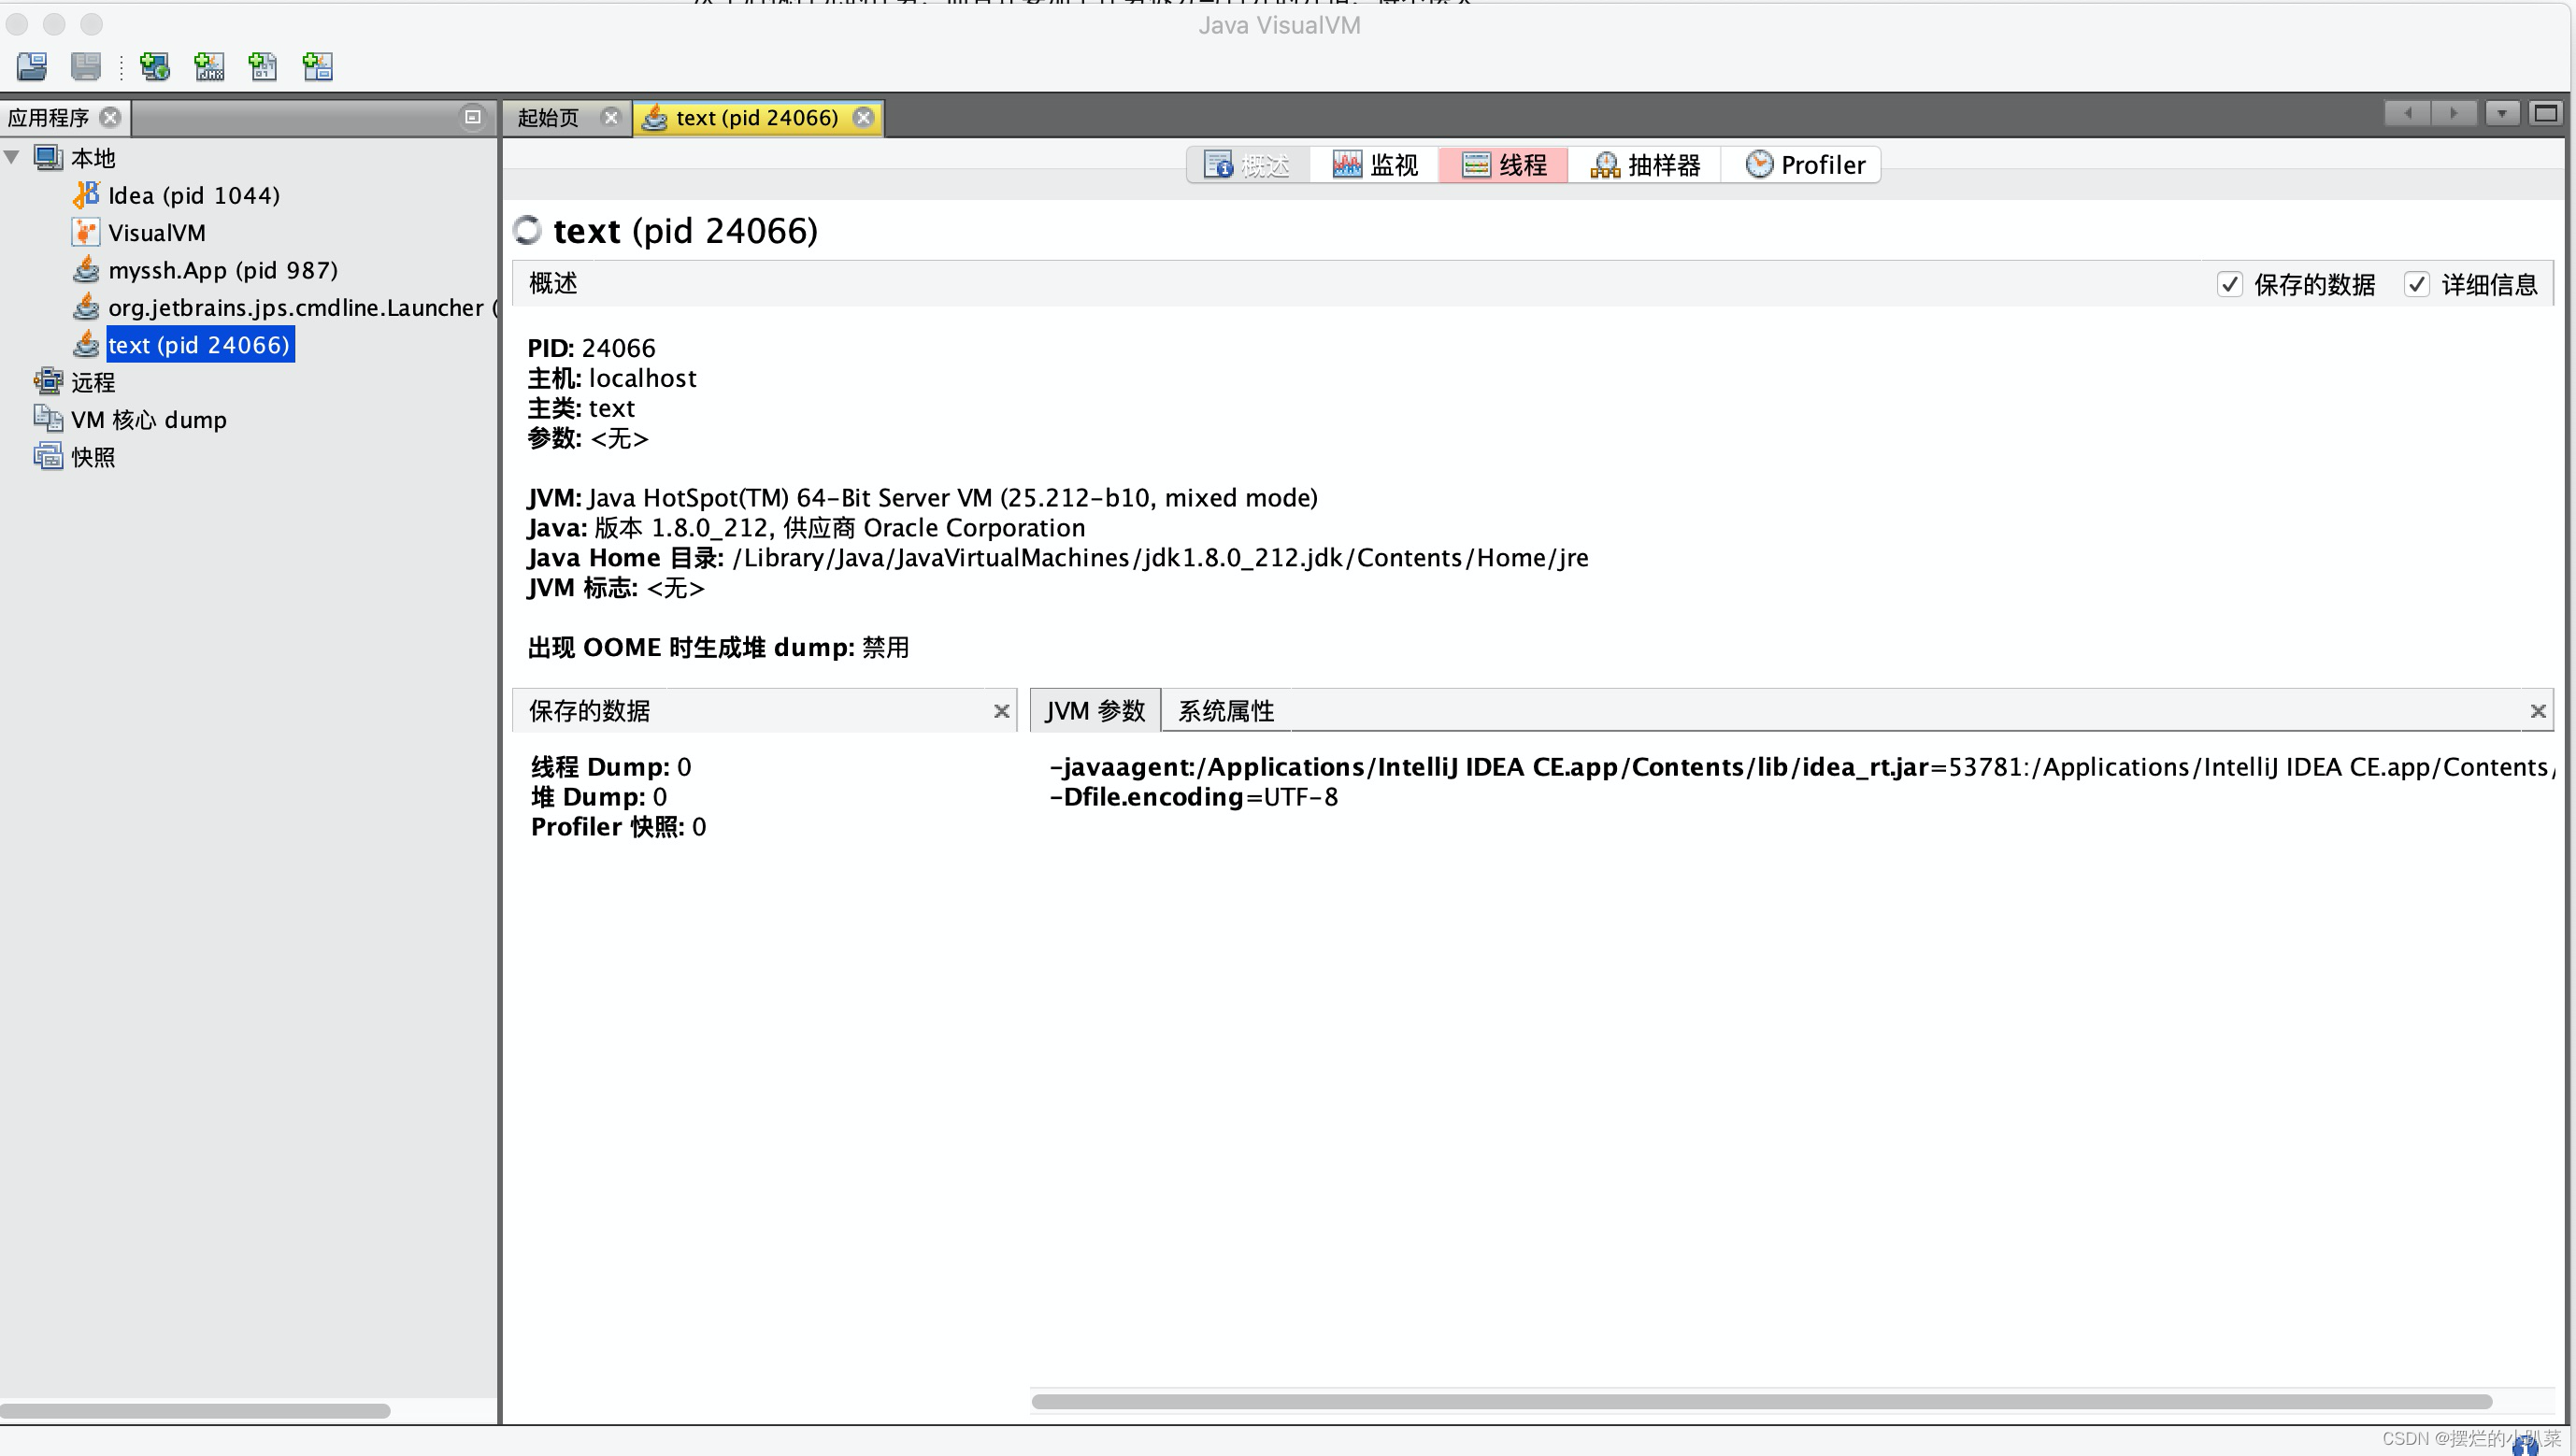Click Java icon beside myssh.App
The width and height of the screenshot is (2576, 1456).
point(86,270)
